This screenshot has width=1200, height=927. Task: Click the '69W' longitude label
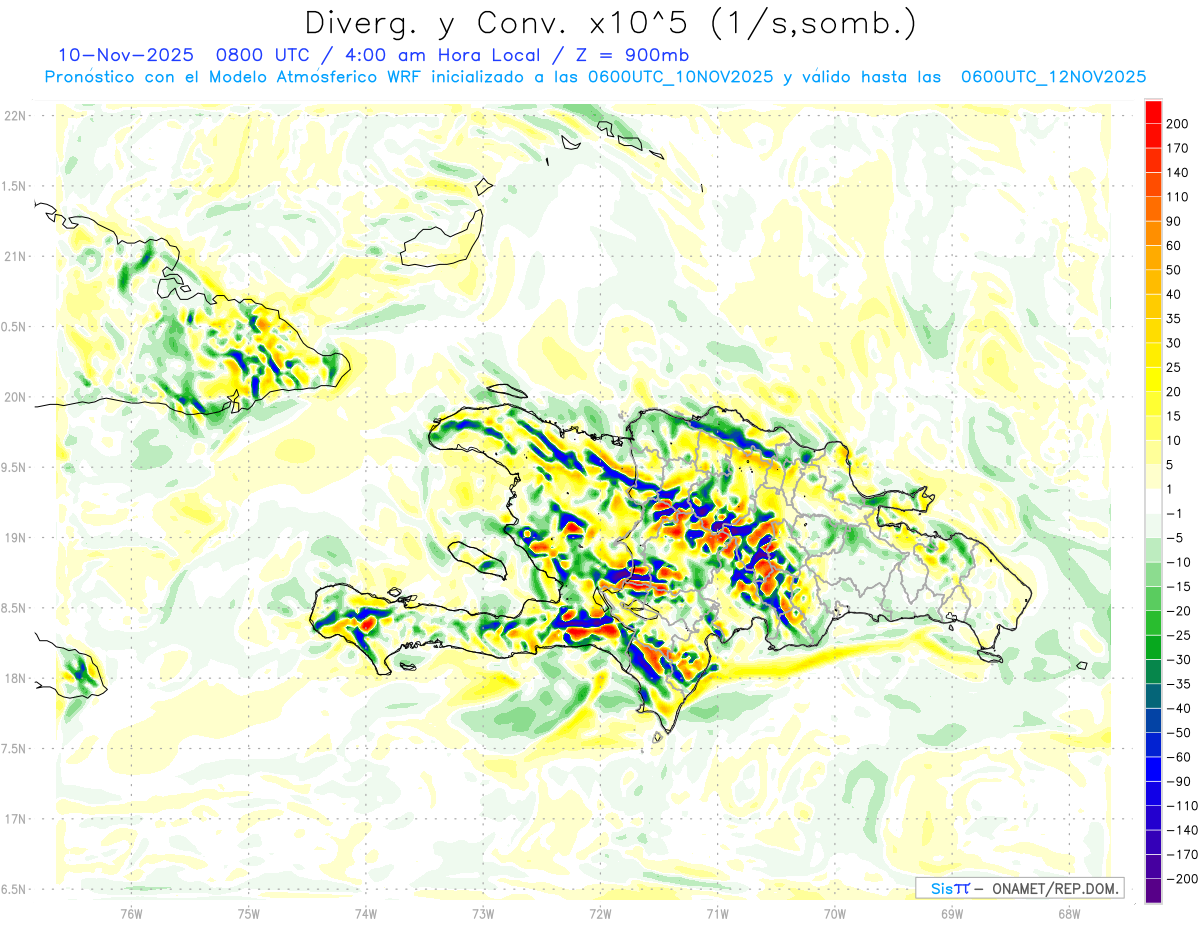pos(952,913)
